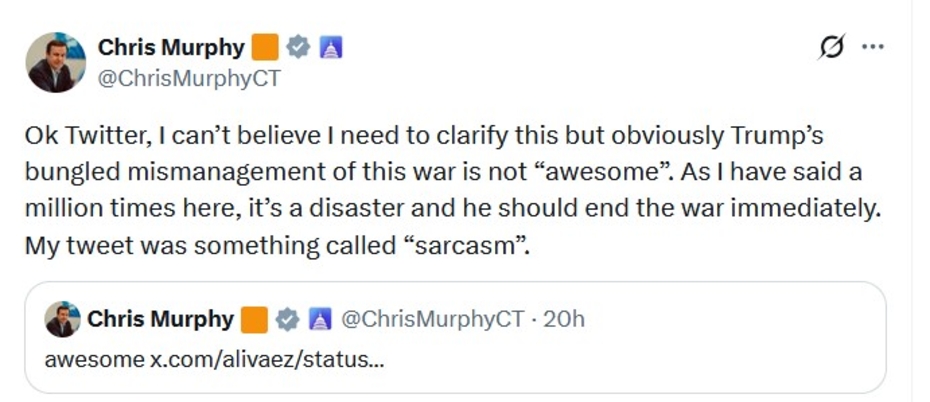Click the verified badge in the quoted tweet
Viewport: 930px width, 402px height.
click(286, 319)
